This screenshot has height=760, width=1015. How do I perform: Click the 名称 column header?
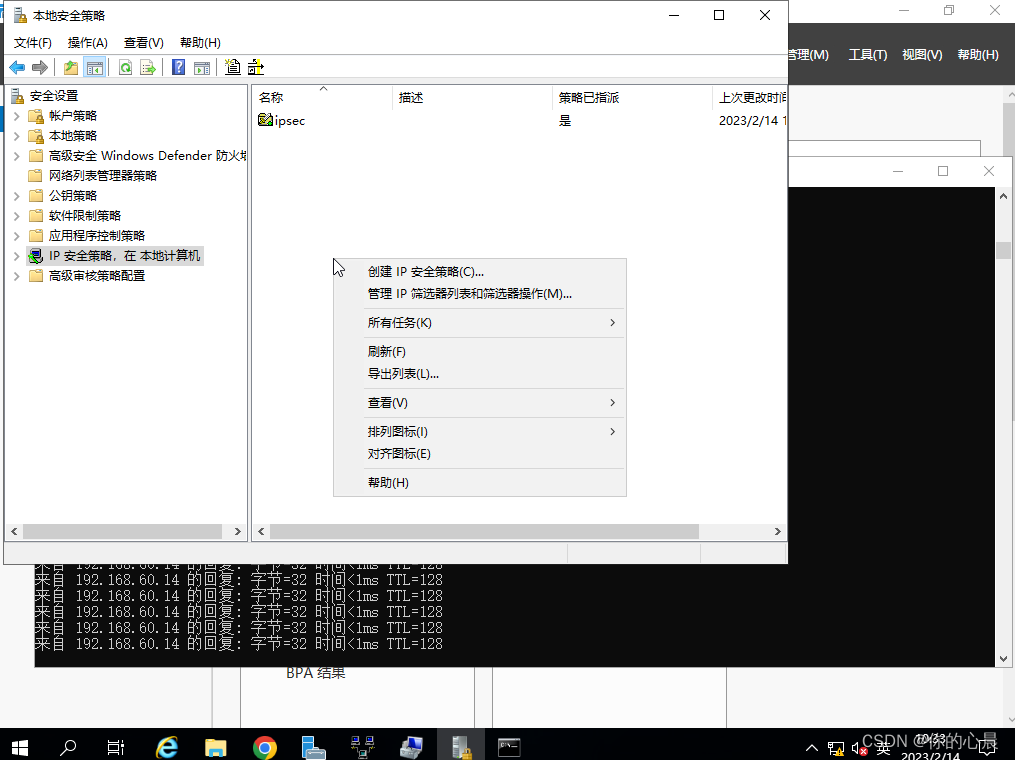pyautogui.click(x=271, y=98)
